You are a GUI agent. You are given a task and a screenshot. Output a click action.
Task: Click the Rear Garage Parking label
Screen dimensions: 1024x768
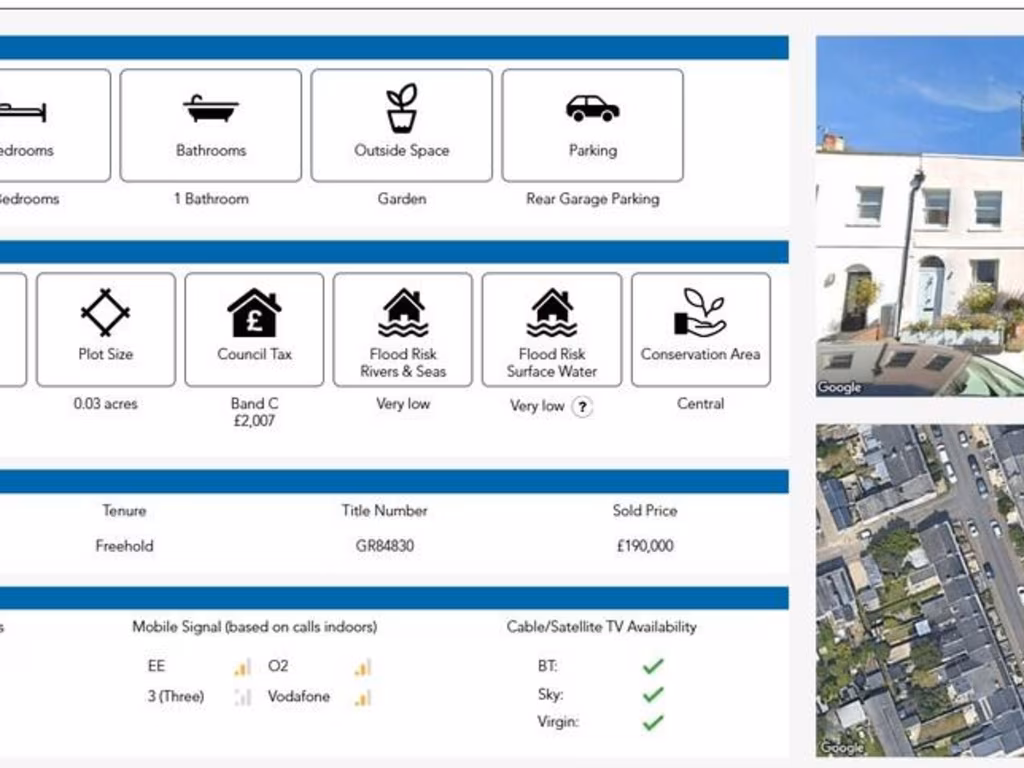[x=592, y=199]
